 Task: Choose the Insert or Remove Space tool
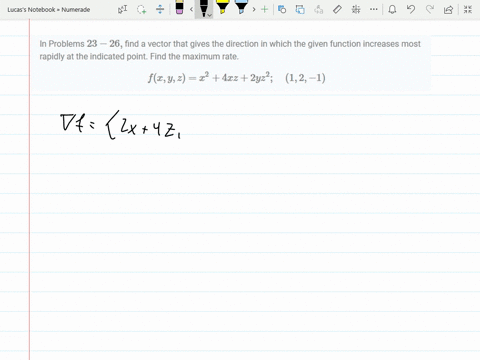160,9
